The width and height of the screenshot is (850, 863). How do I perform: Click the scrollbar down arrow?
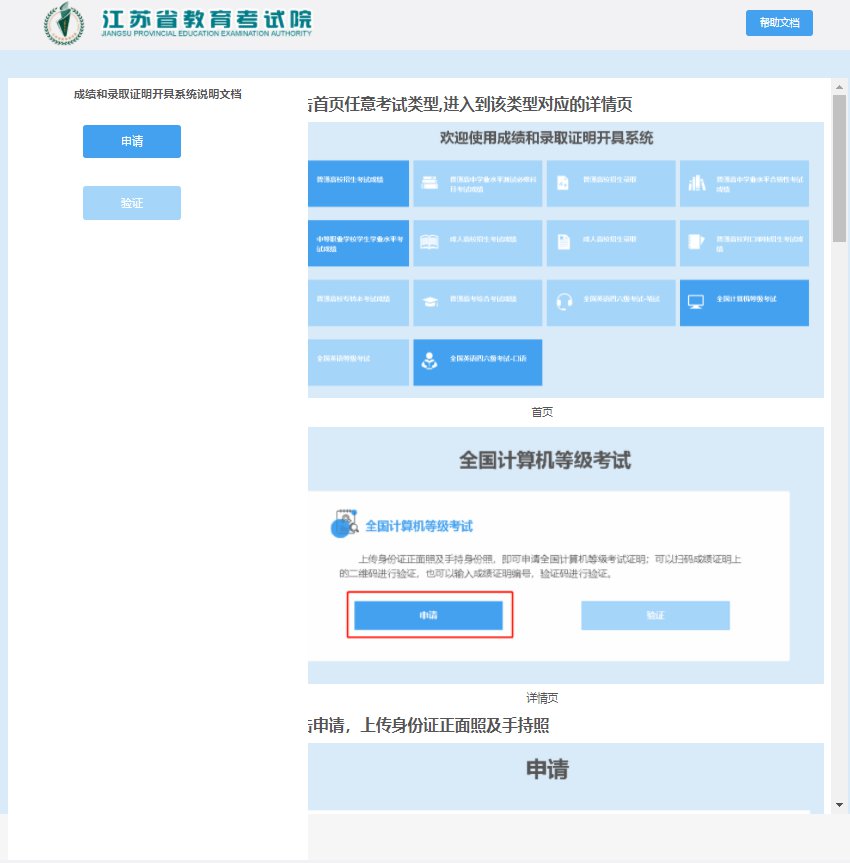[x=839, y=805]
